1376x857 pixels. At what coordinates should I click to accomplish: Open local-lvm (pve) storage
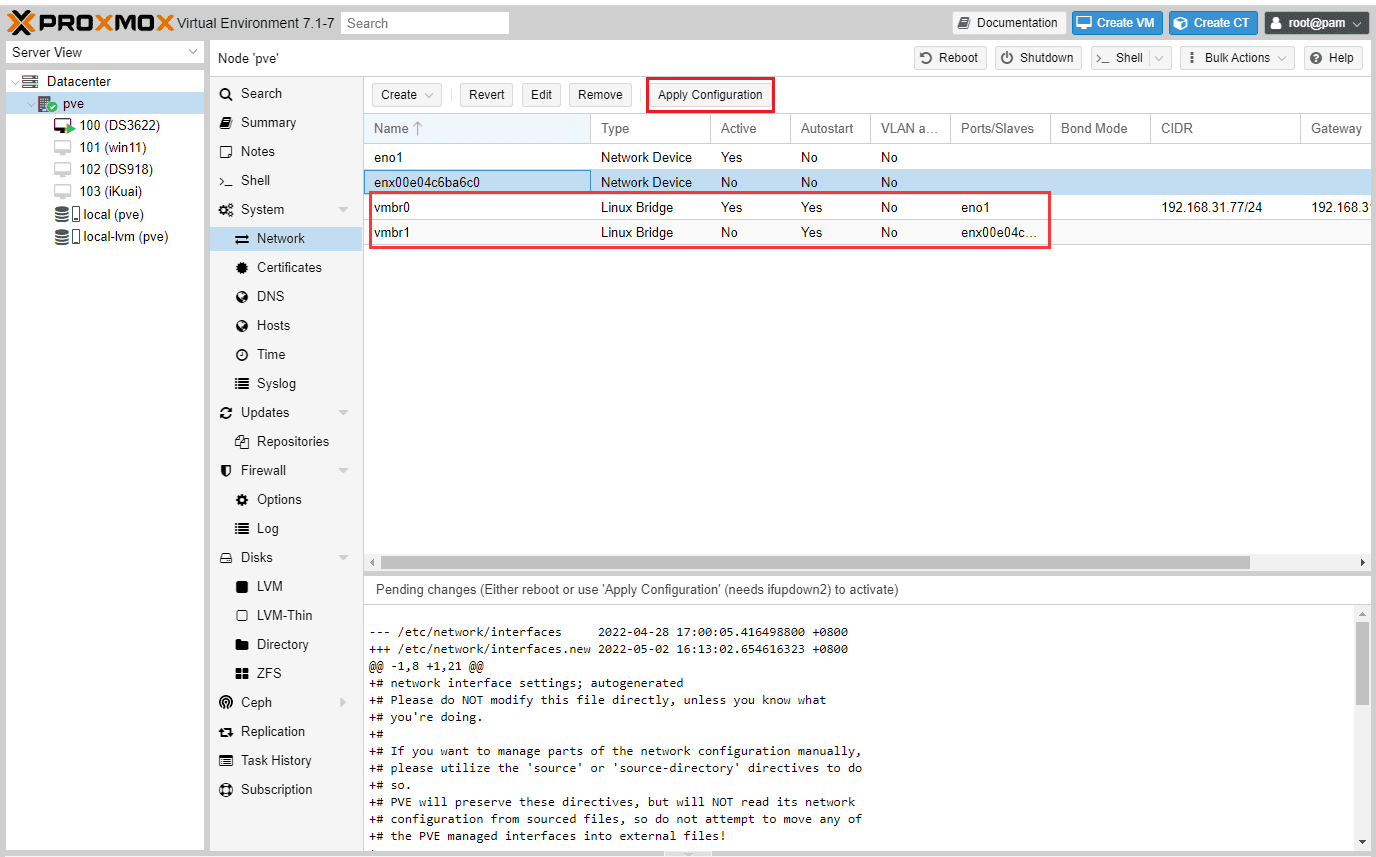111,237
